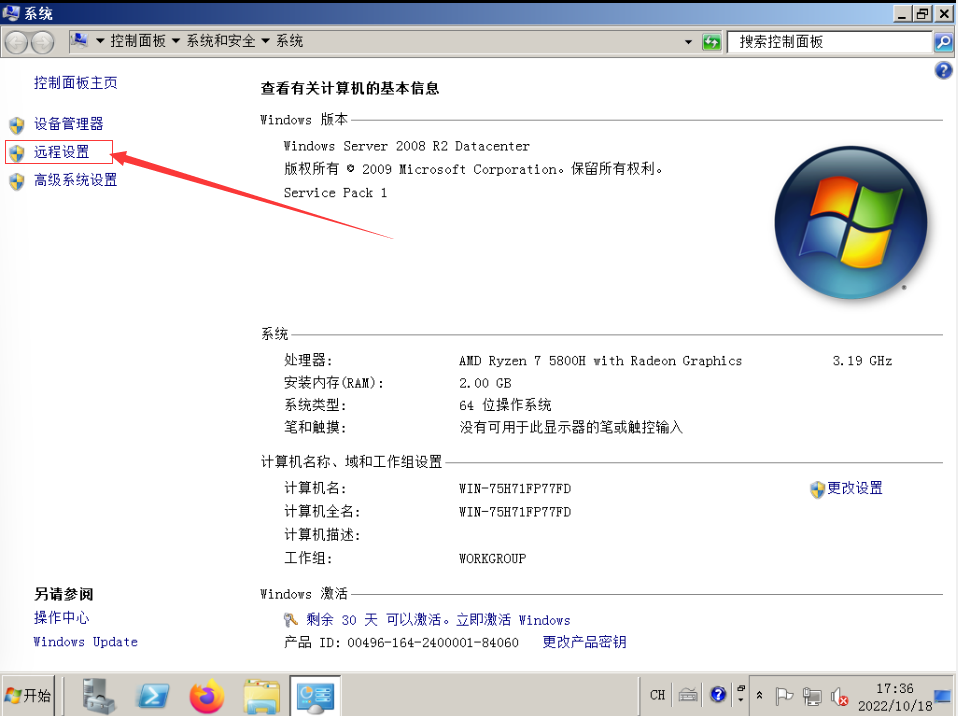
Task: Click 更改产品密钥 link
Action: point(584,642)
